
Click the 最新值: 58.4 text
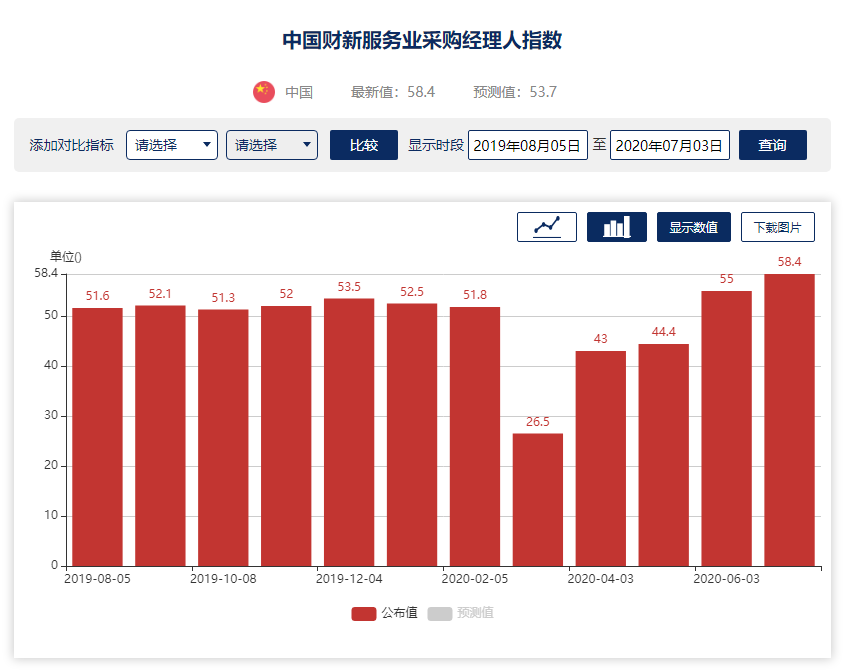coord(392,92)
